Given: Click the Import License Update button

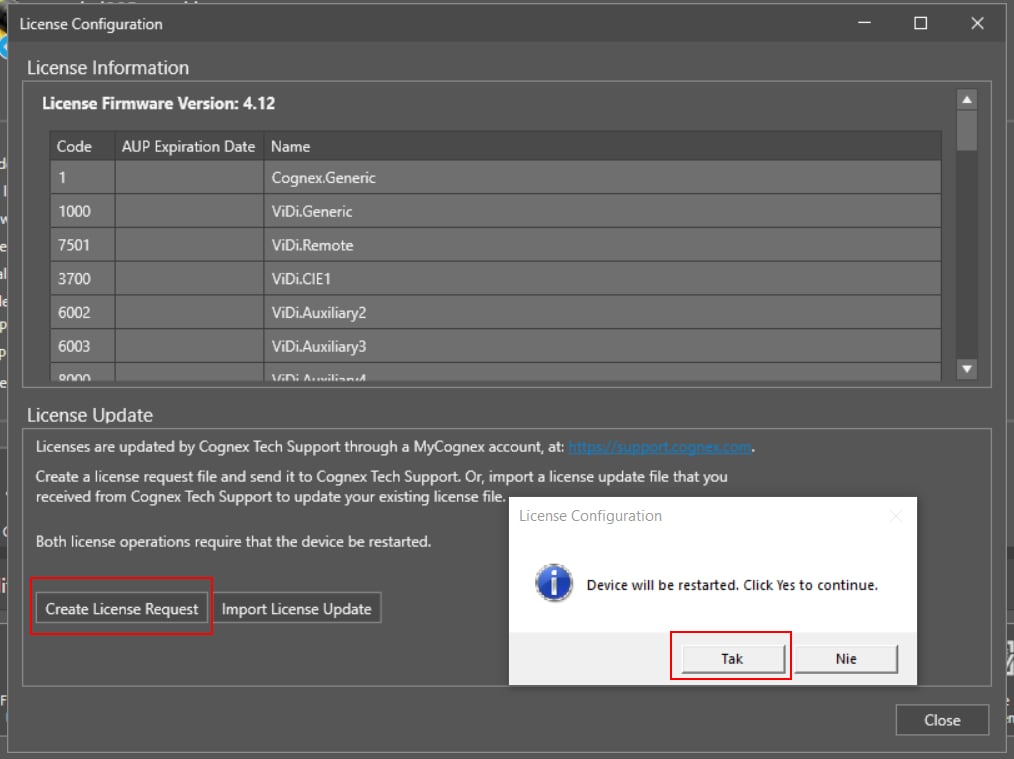Looking at the screenshot, I should coord(296,608).
